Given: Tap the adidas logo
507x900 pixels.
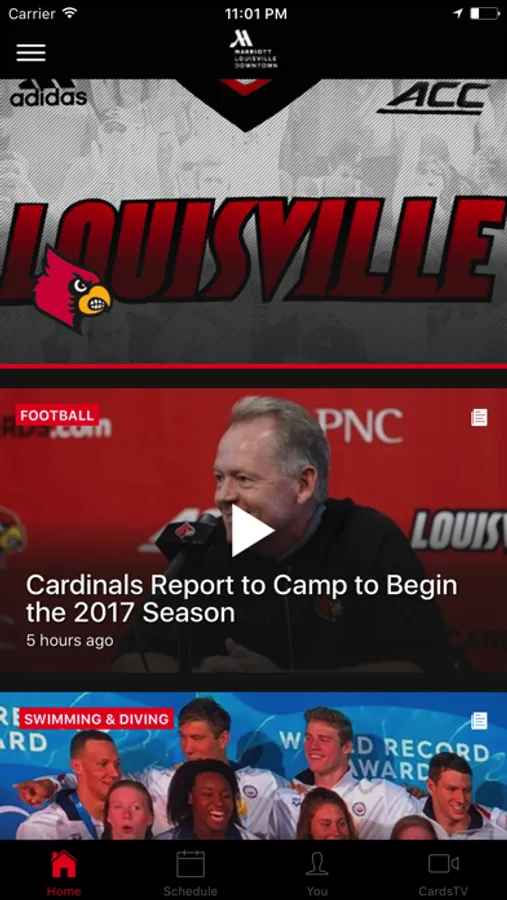Looking at the screenshot, I should (x=49, y=93).
